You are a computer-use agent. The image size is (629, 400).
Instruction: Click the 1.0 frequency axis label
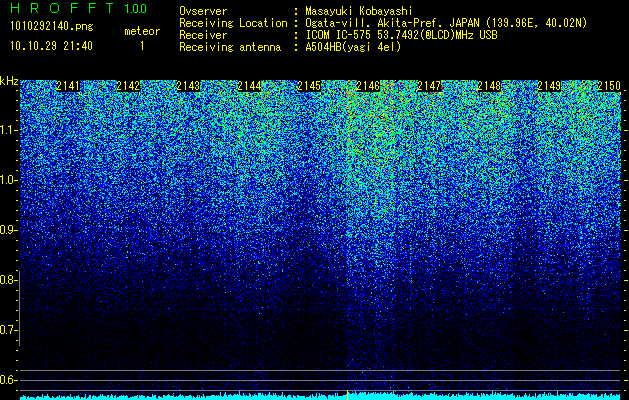click(x=8, y=180)
